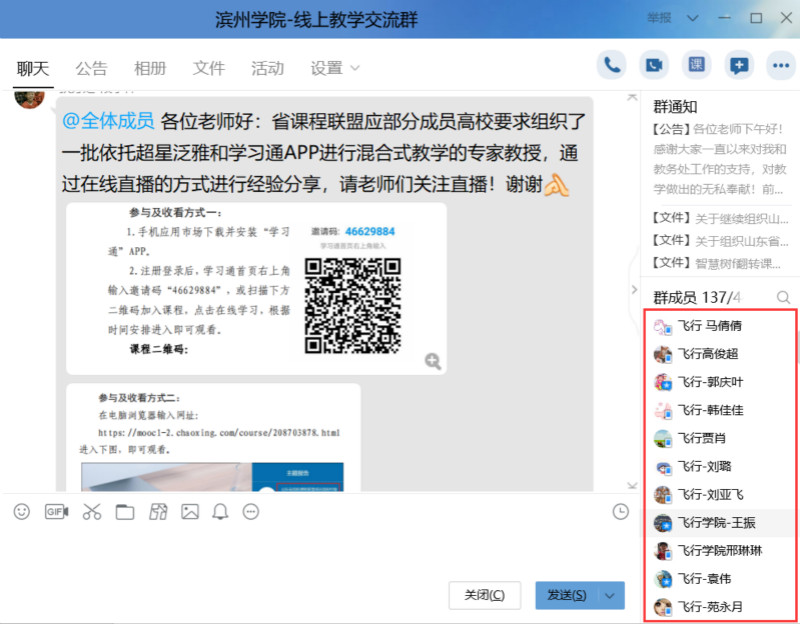
Task: Open the three-dot more options button
Action: pyautogui.click(x=779, y=66)
